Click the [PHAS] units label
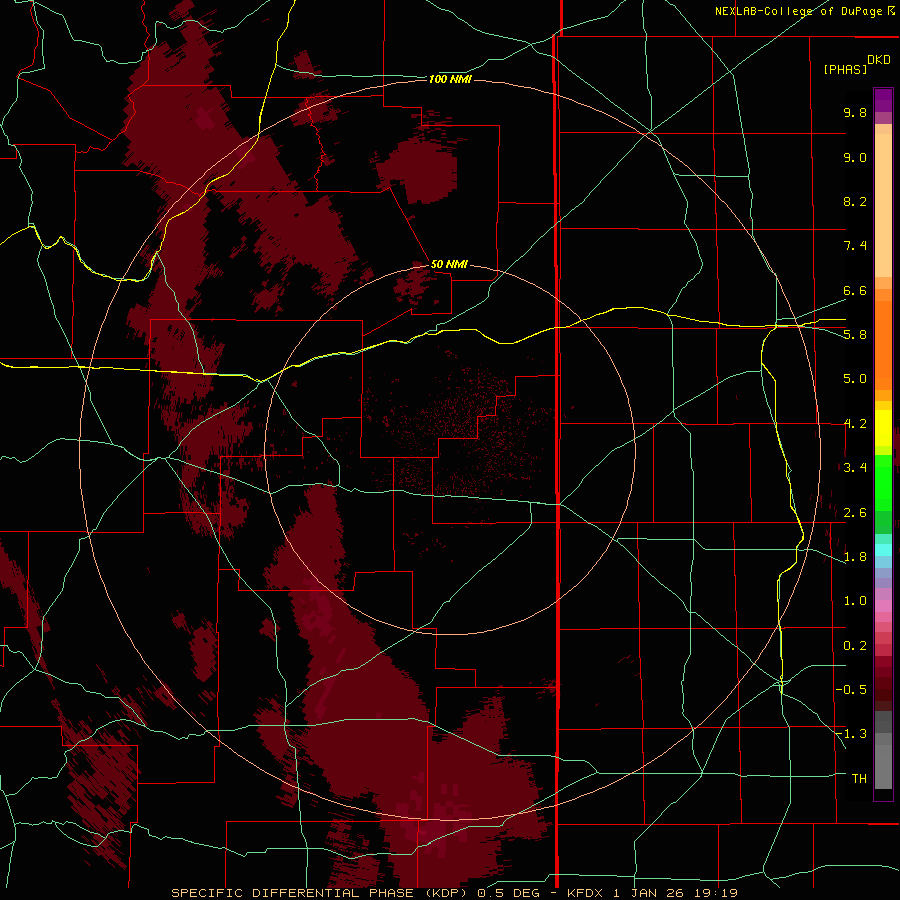 (845, 69)
